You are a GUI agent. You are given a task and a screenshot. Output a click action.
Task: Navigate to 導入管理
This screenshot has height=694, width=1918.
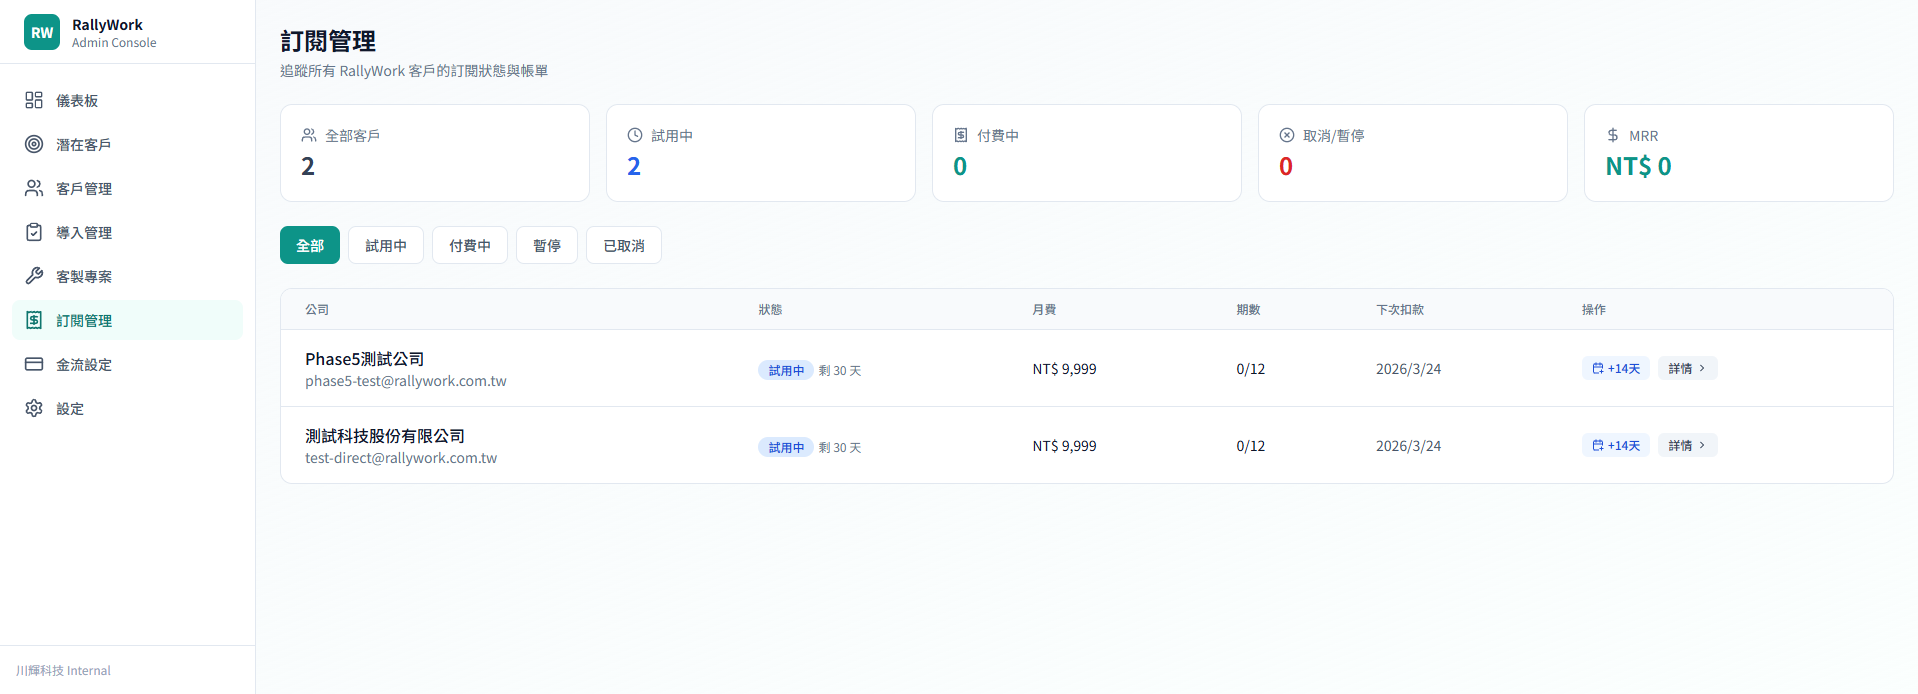coord(127,232)
